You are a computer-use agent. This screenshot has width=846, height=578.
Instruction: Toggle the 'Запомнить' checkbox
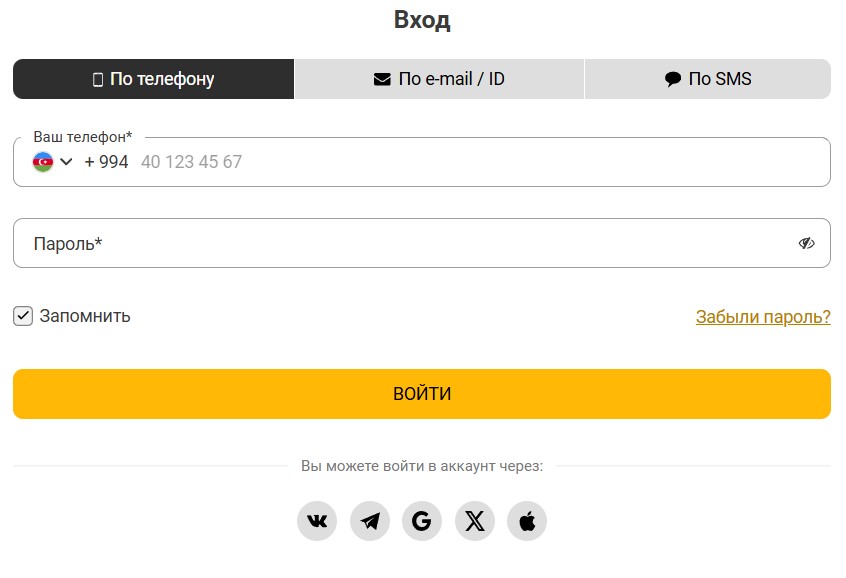tap(23, 316)
